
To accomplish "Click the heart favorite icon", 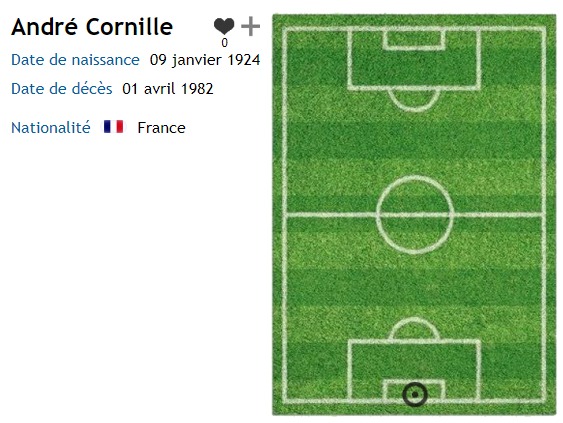I will click(x=224, y=26).
